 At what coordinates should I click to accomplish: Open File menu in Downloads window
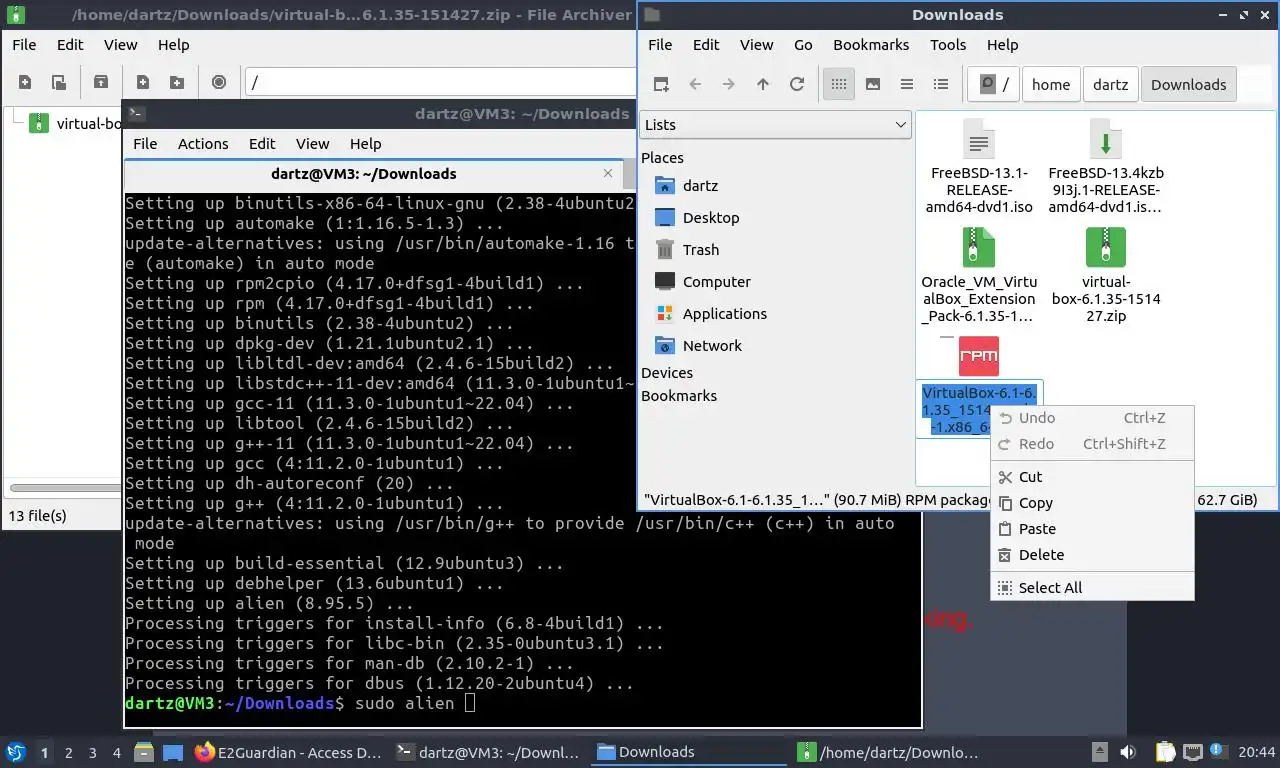coord(660,45)
